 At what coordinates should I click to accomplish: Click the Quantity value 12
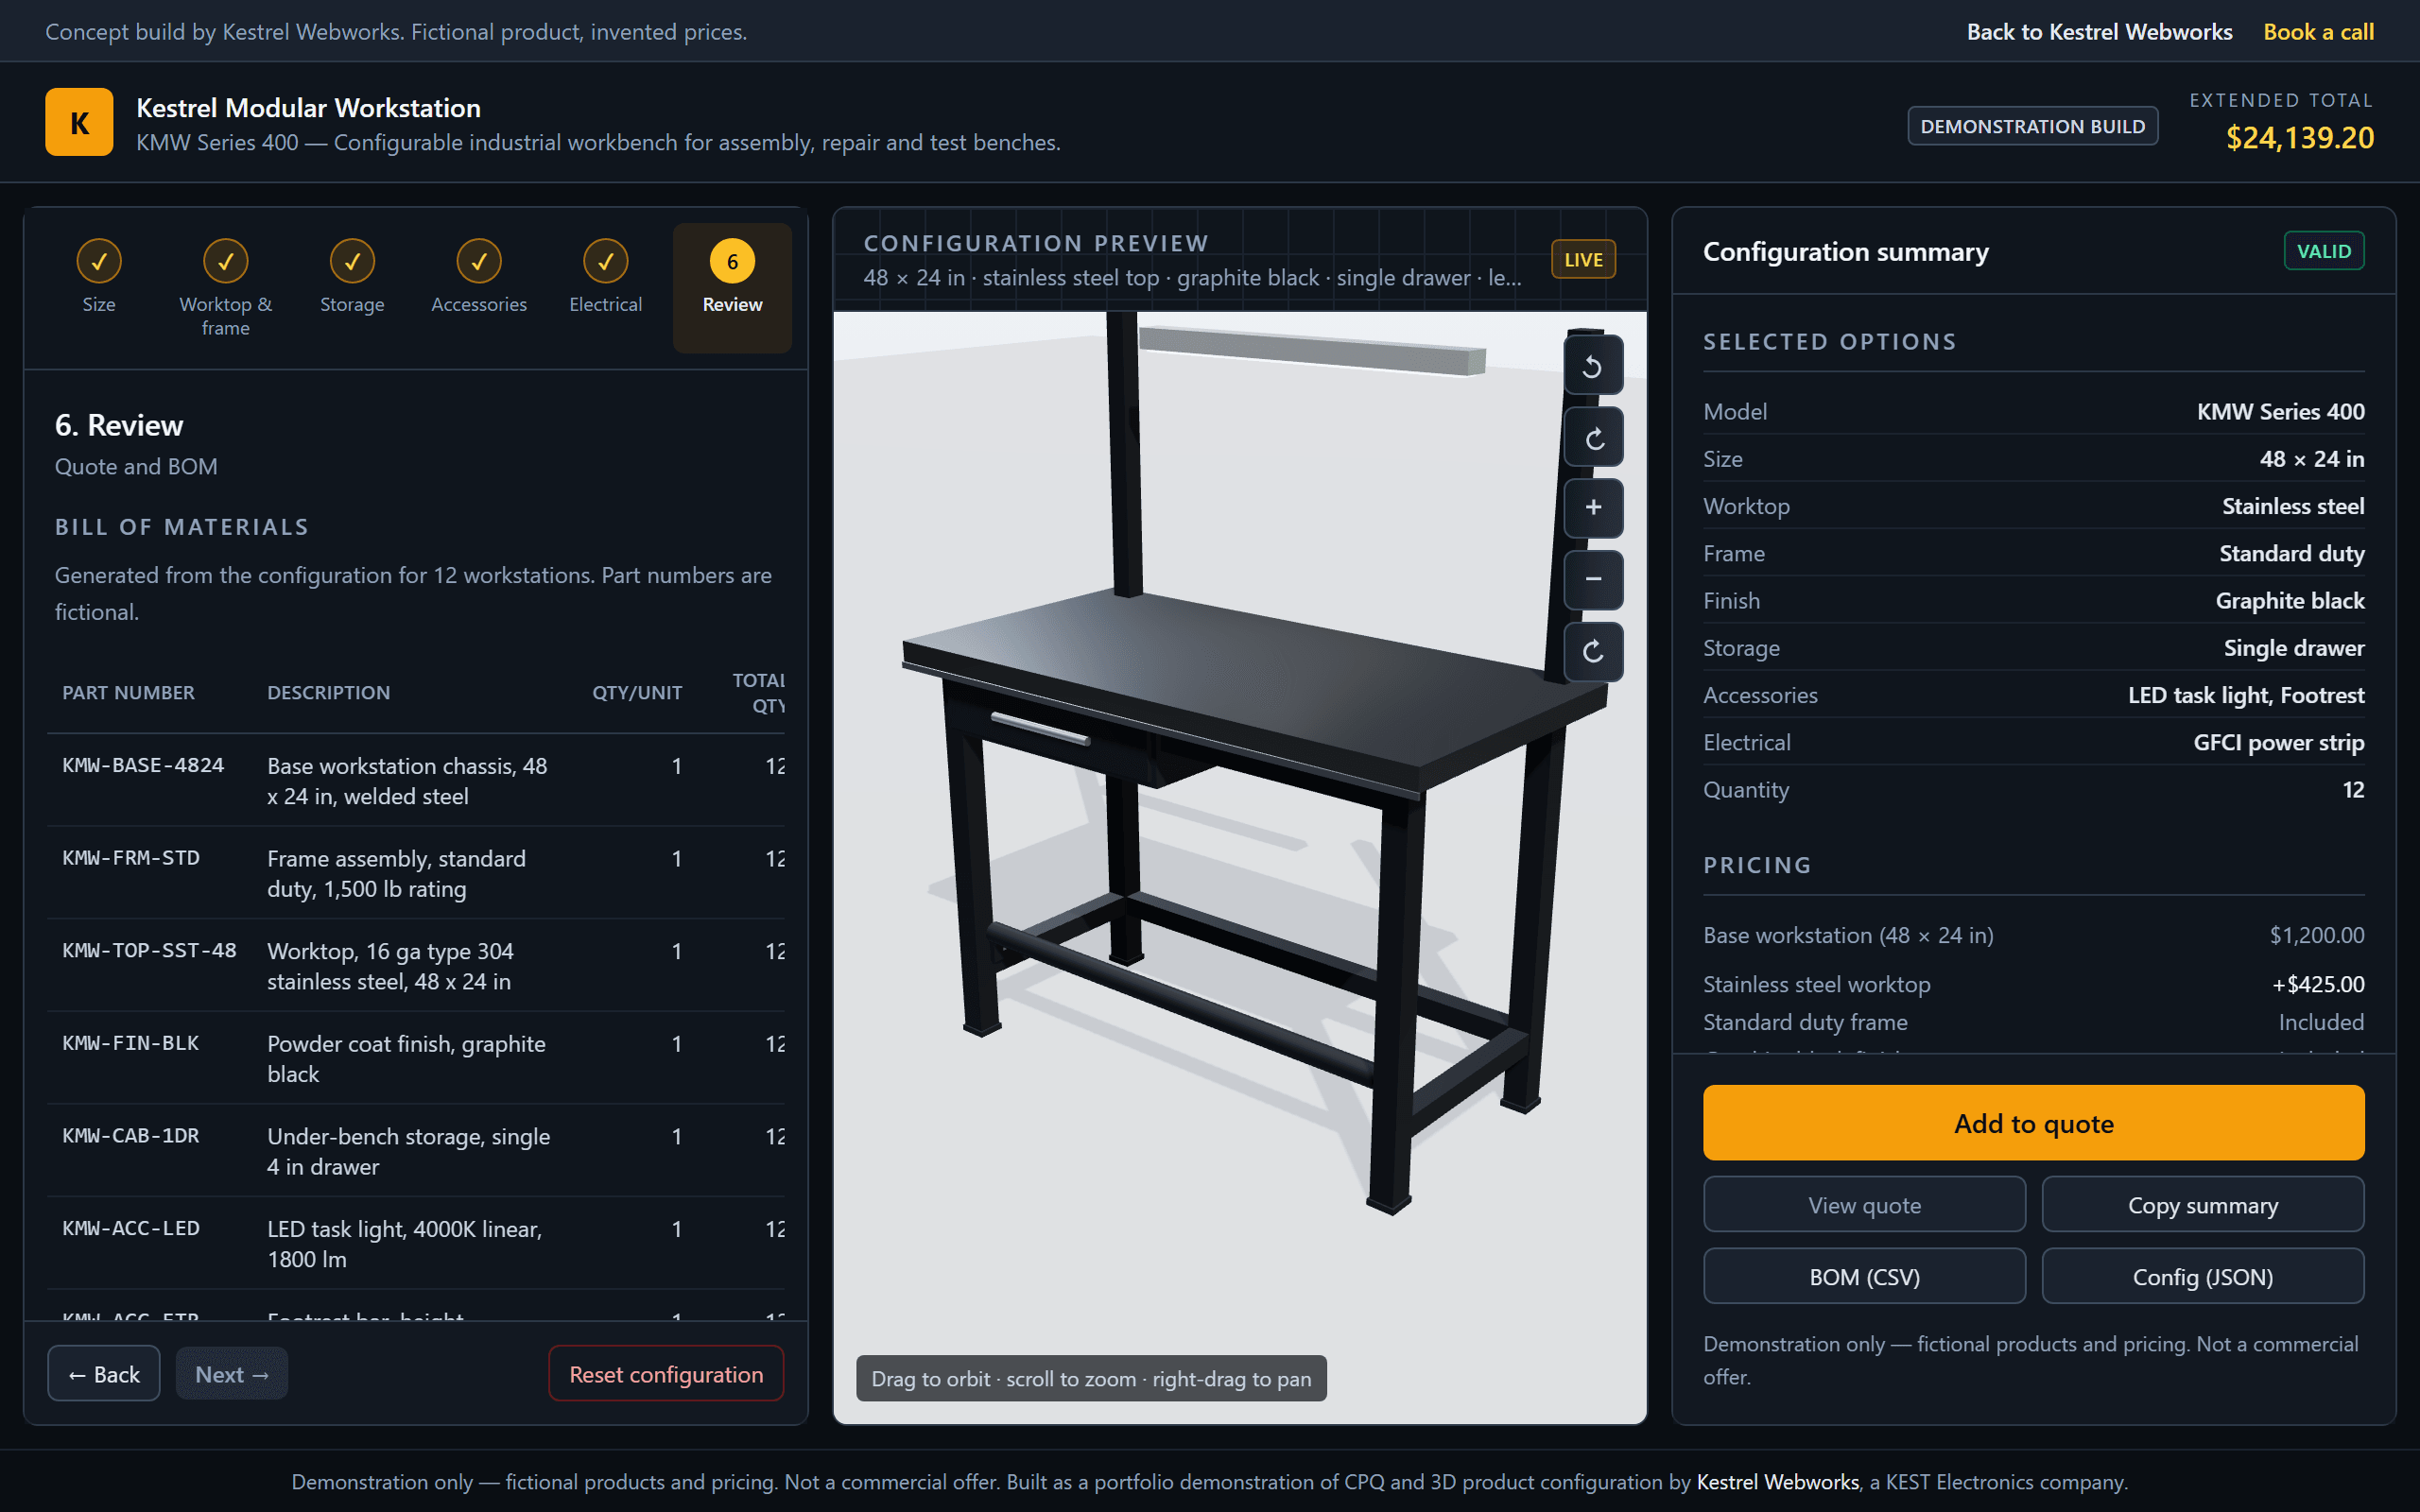point(2353,789)
